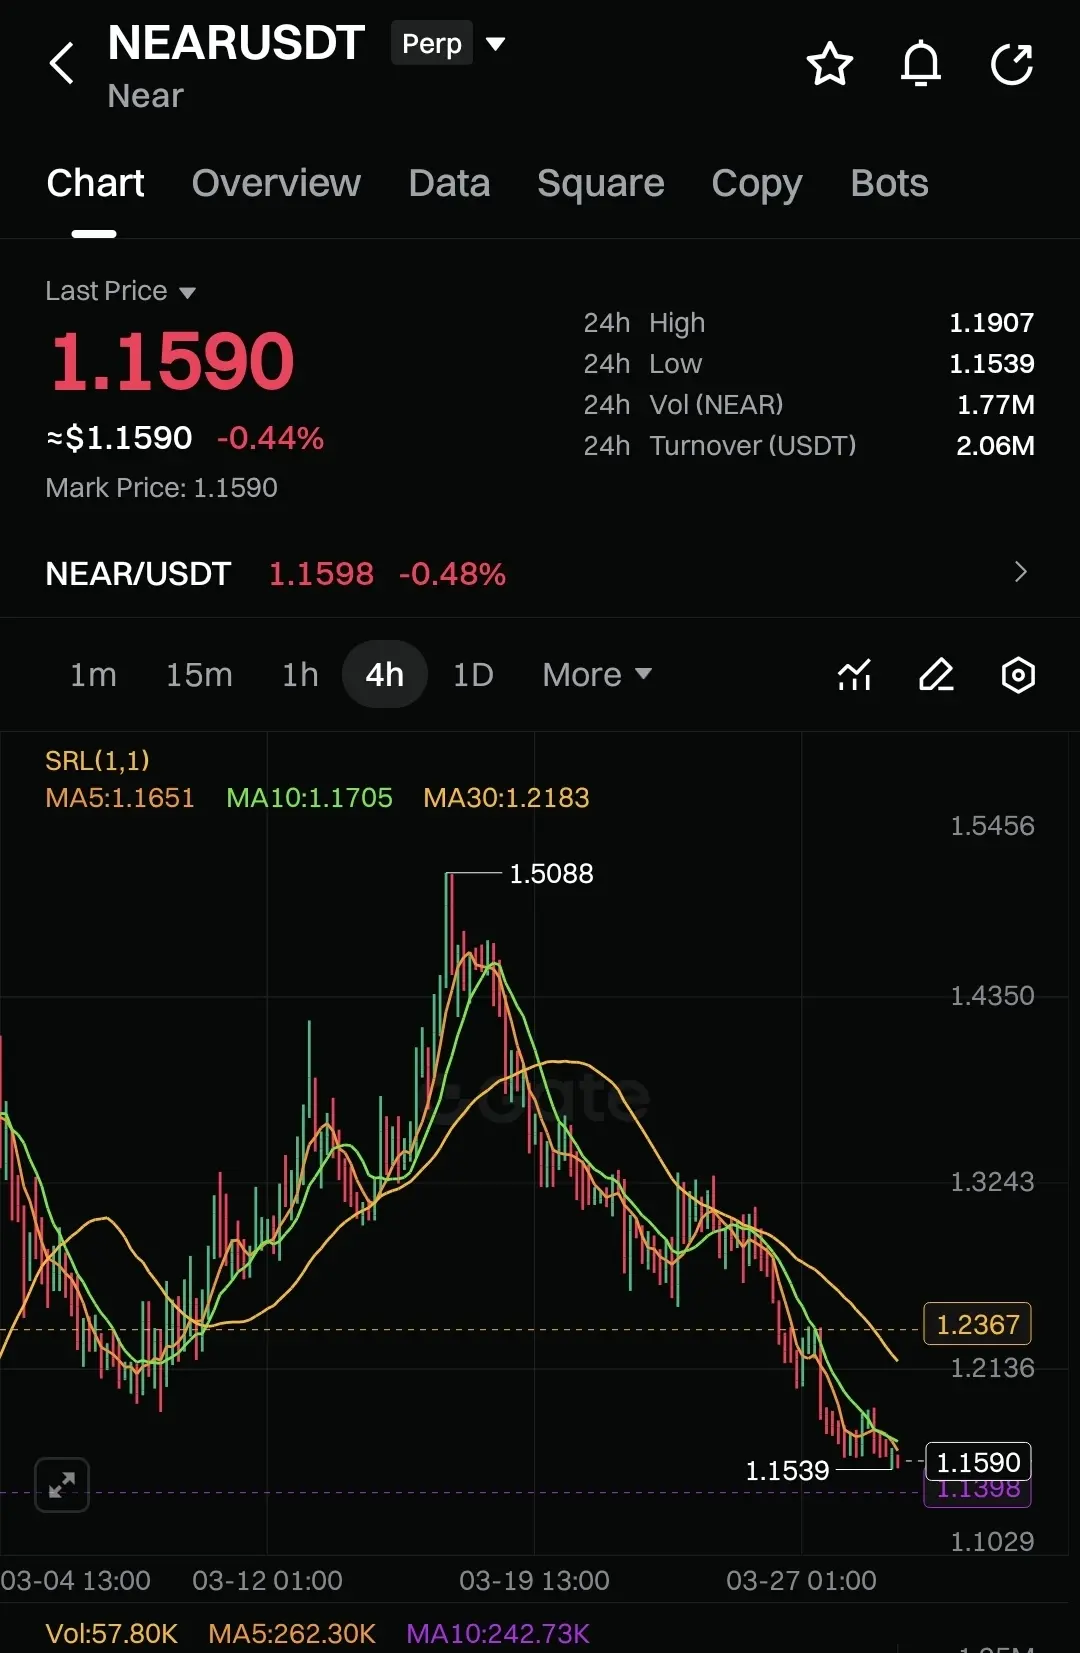The width and height of the screenshot is (1080, 1653).
Task: Click the -0.44% price change text
Action: 270,438
